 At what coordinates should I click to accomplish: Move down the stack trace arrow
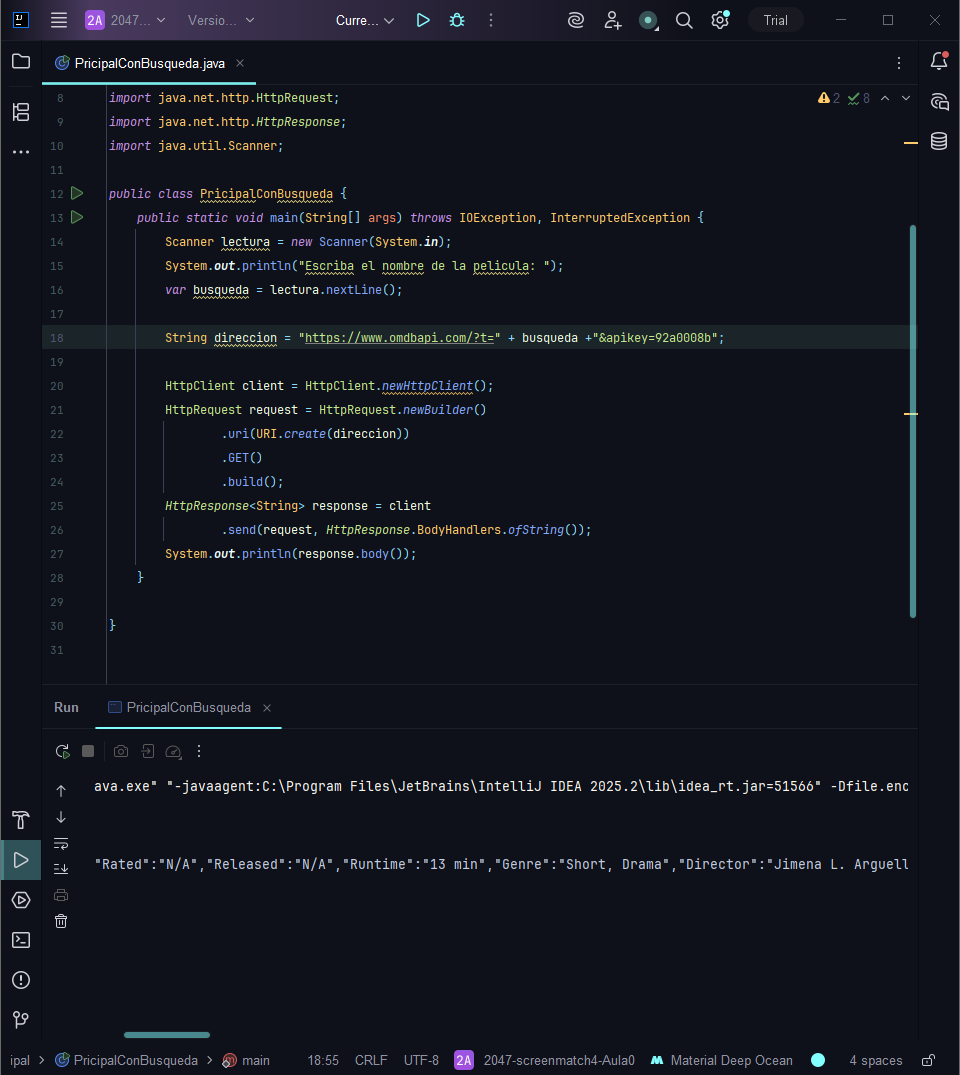(x=61, y=817)
